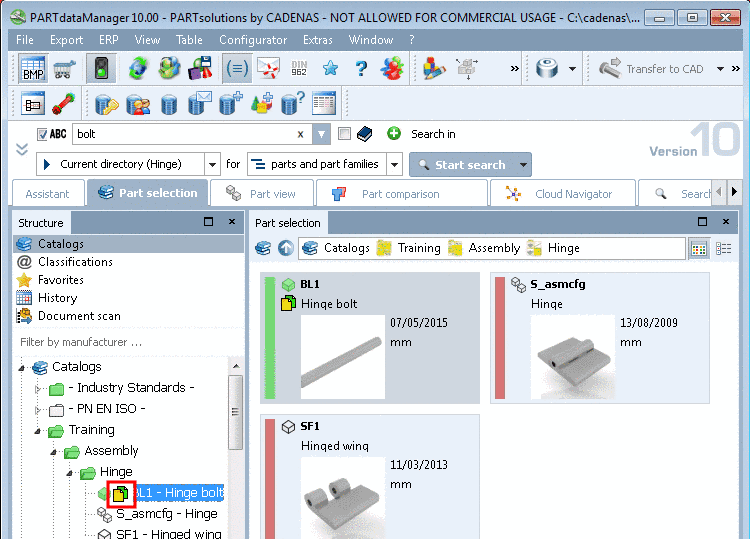Click the red wrench tool icon
750x539 pixels.
64,104
